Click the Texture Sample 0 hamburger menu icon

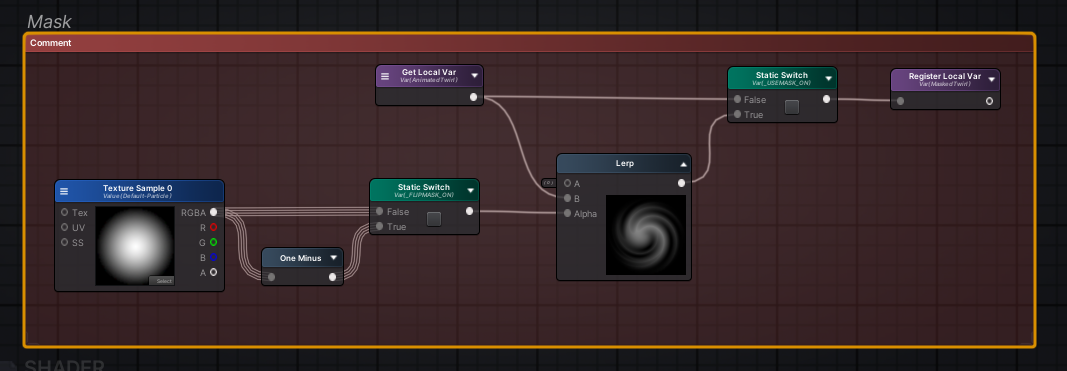tap(64, 191)
